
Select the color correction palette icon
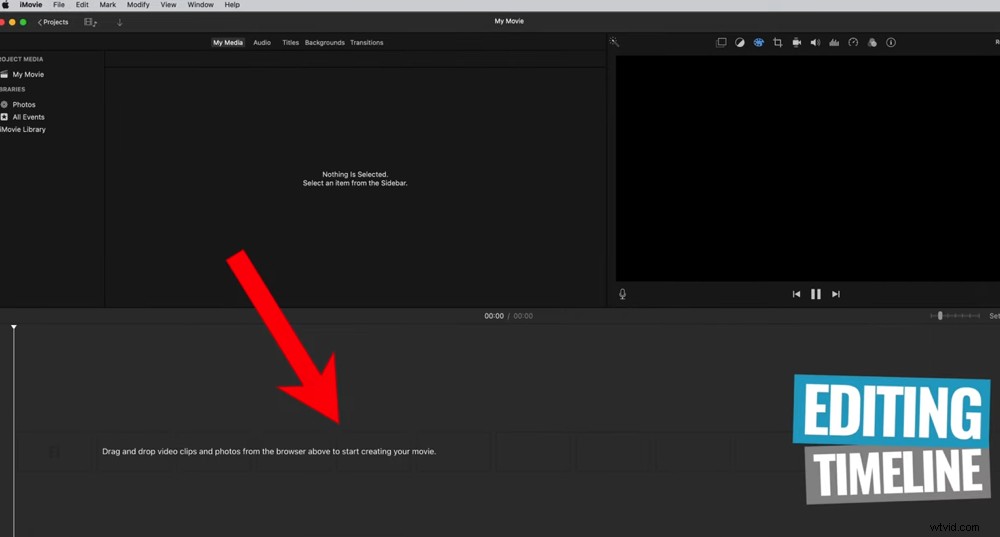758,43
